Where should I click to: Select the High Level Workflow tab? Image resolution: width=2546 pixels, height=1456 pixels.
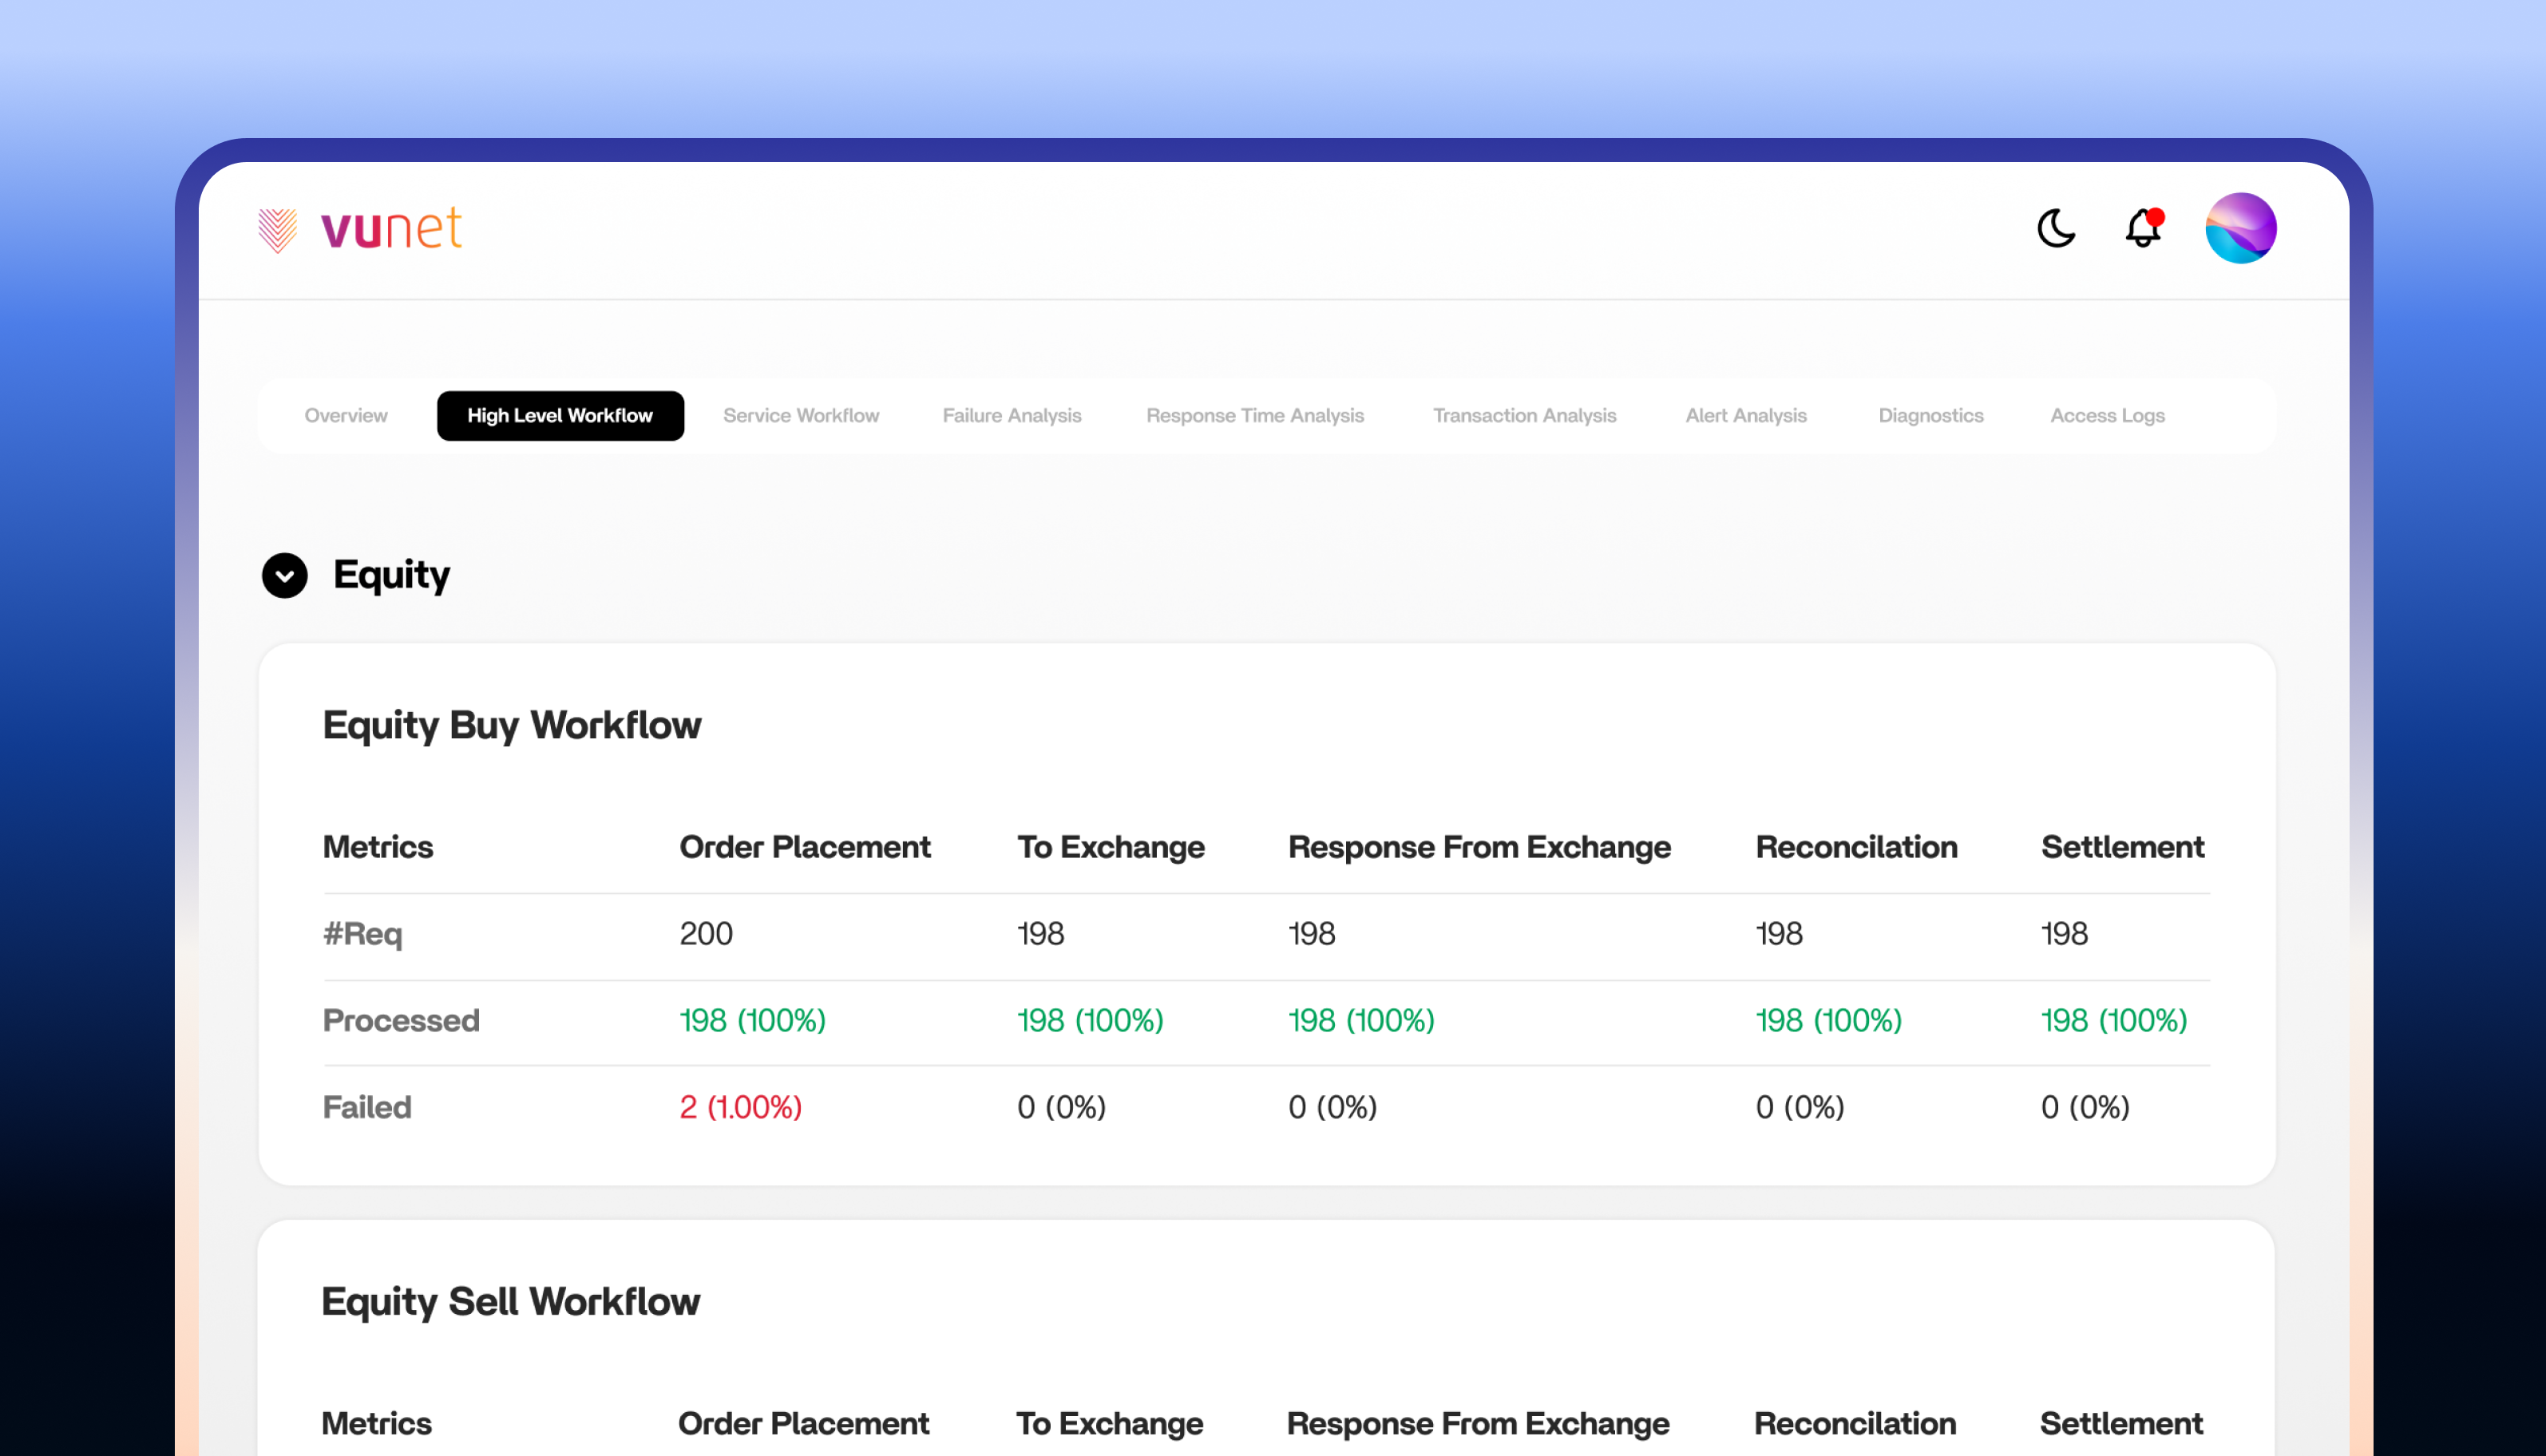point(560,416)
